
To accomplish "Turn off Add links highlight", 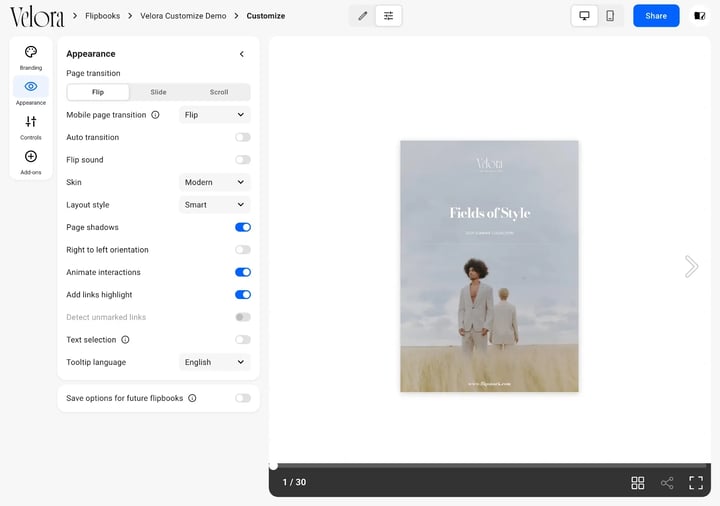I will pyautogui.click(x=242, y=295).
